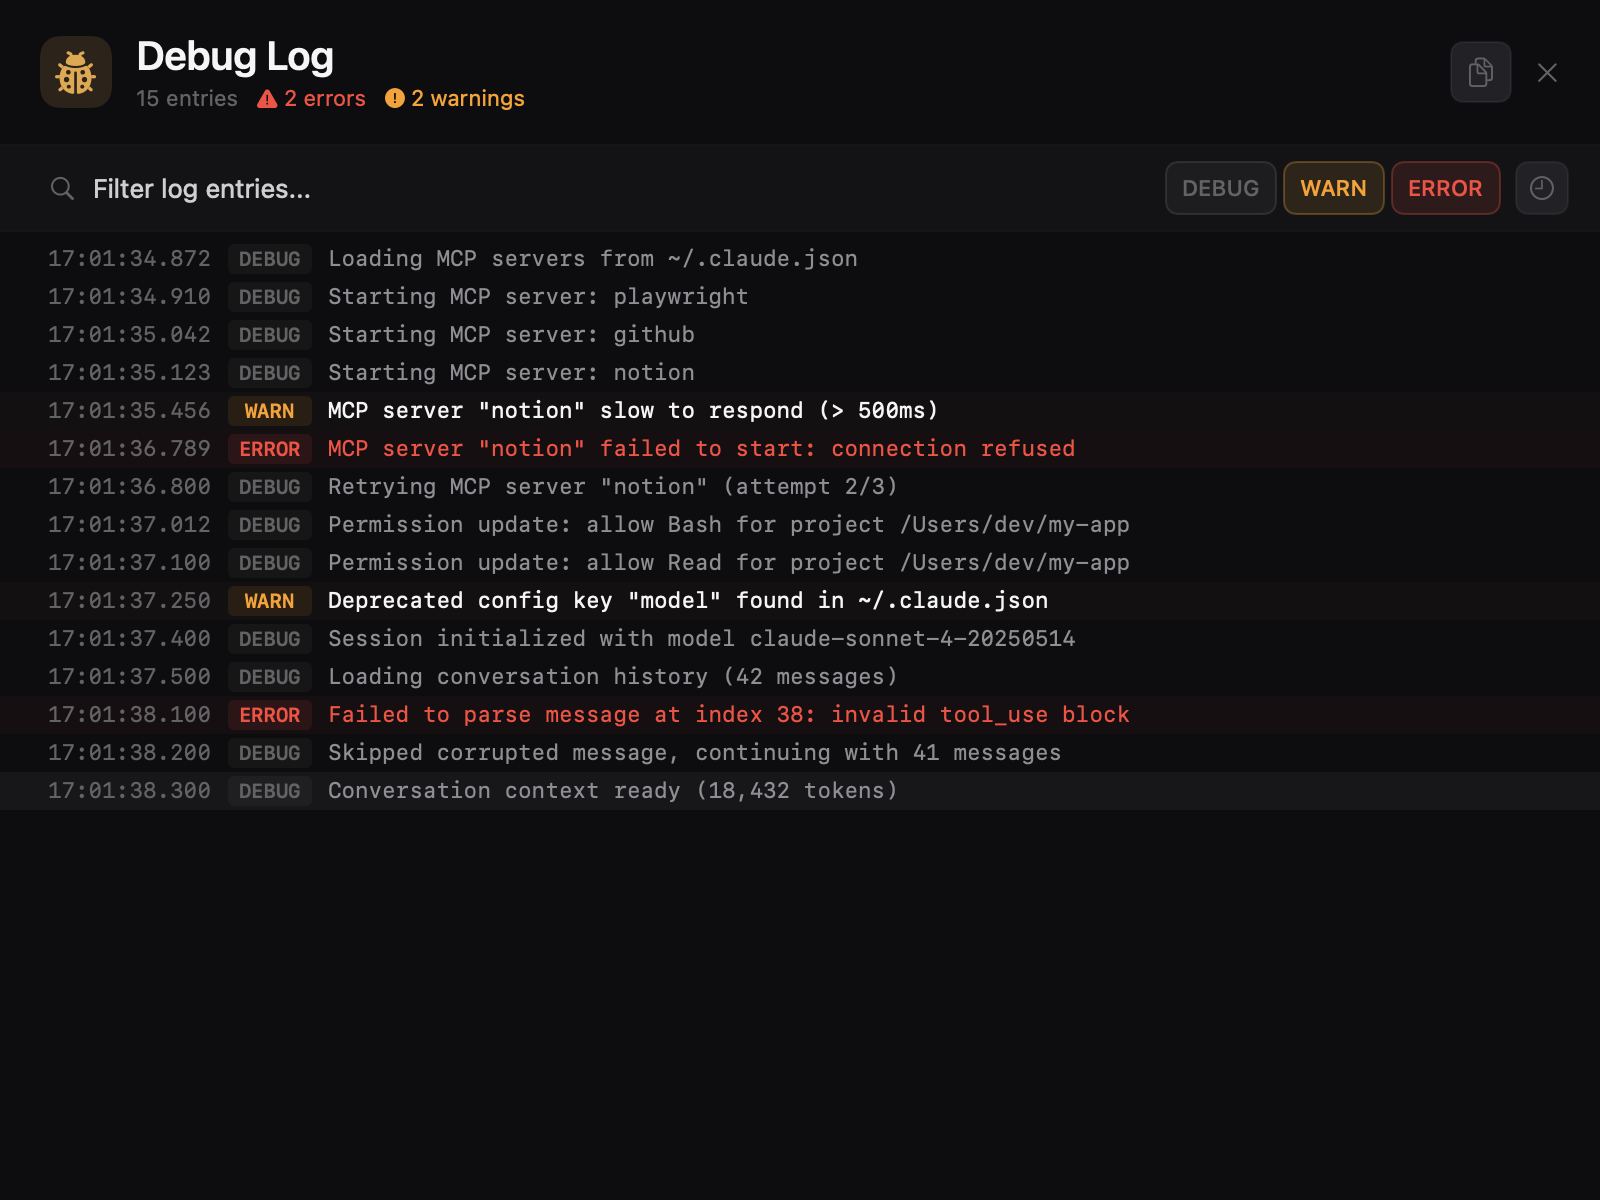Click the ERROR badge on the parse failure entry
This screenshot has height=1200, width=1600.
pos(269,714)
